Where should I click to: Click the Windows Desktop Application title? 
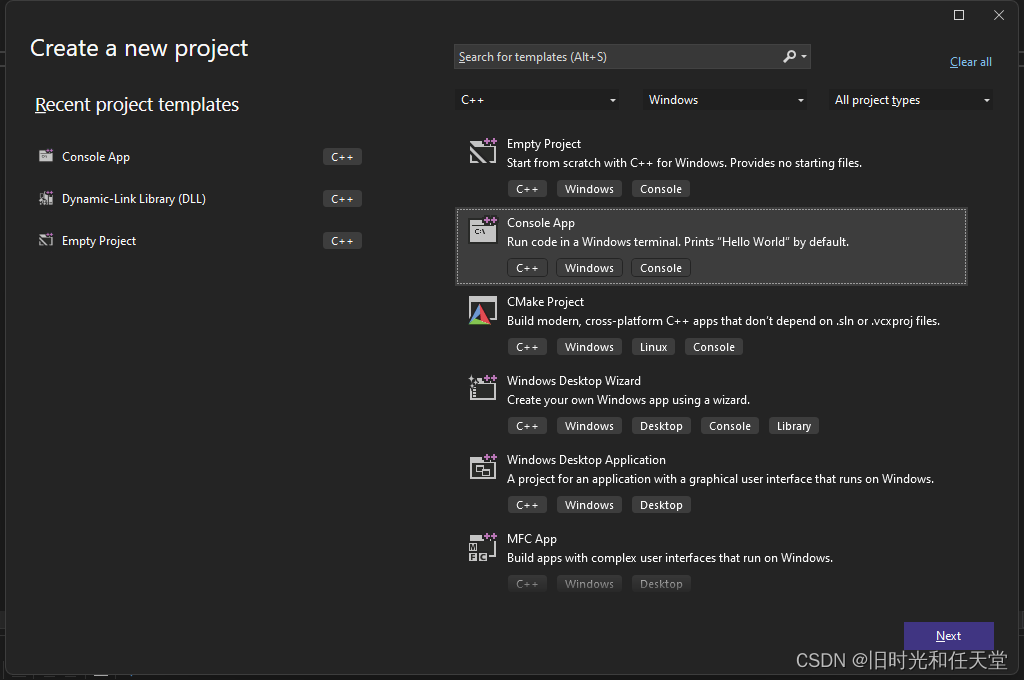[586, 460]
